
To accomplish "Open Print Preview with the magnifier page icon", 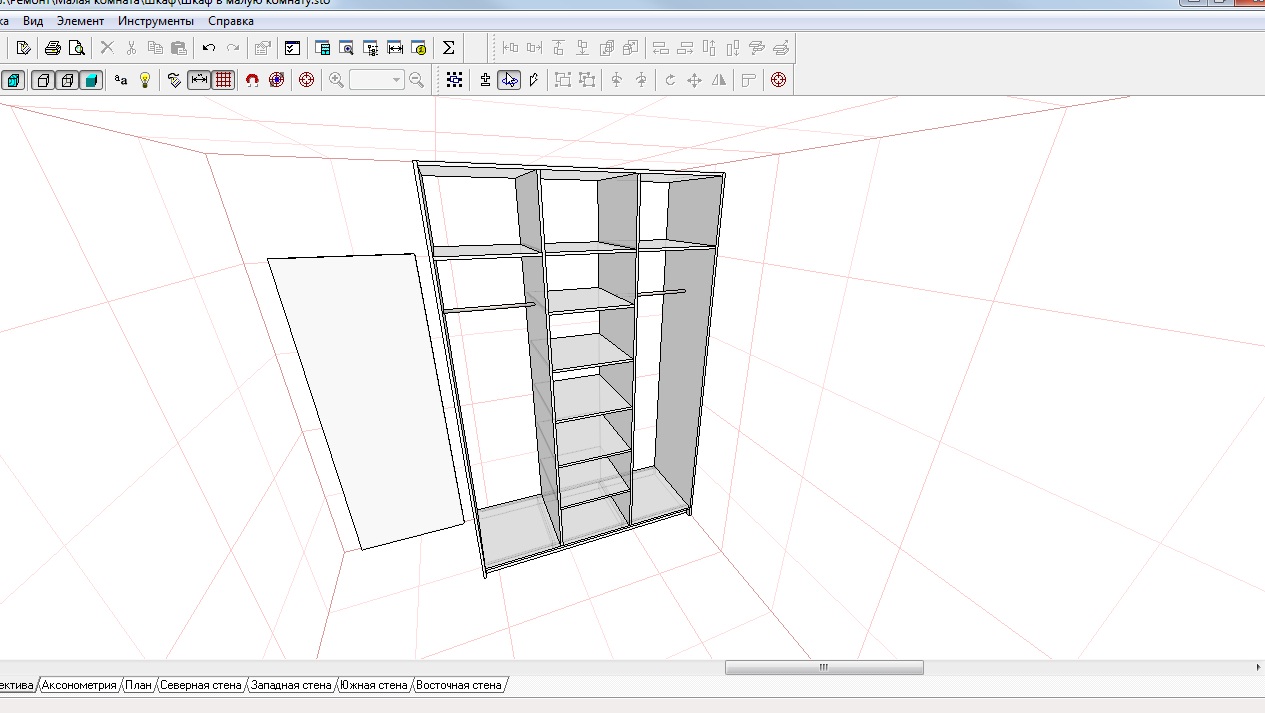I will [x=76, y=48].
